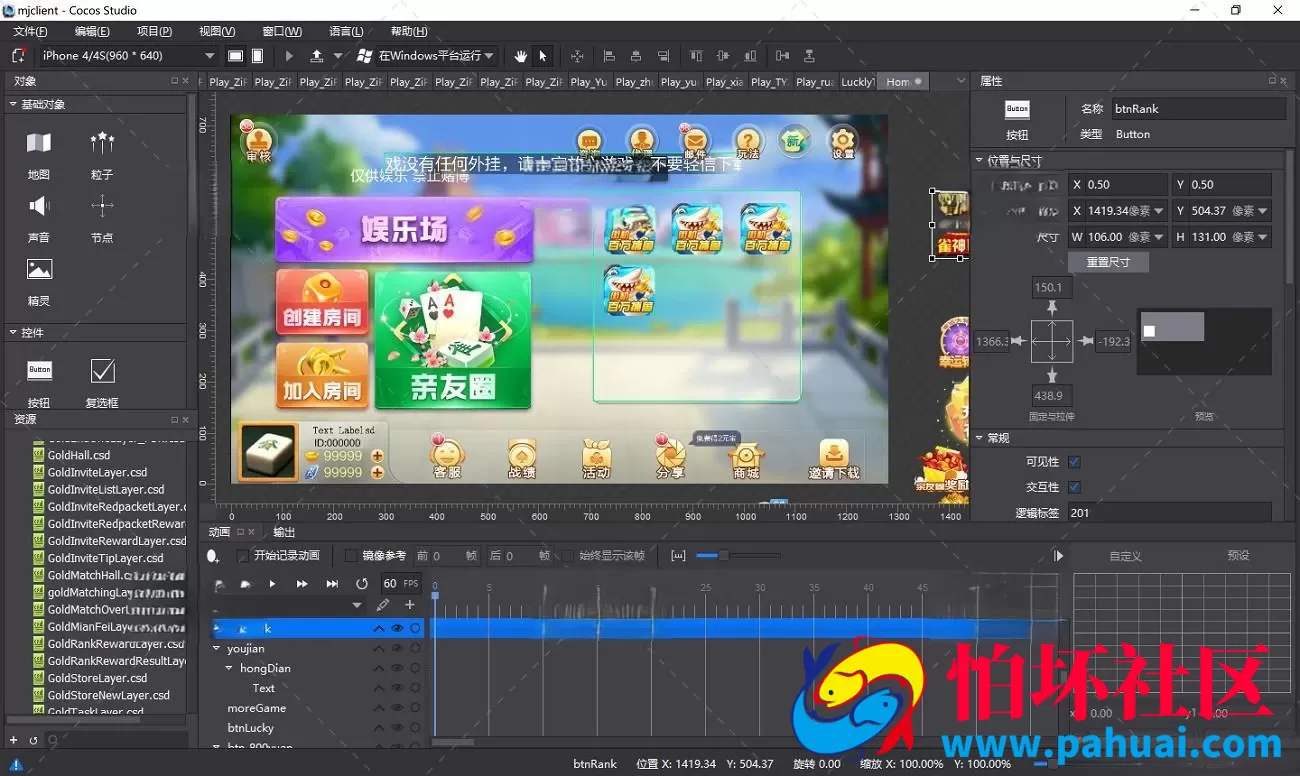Toggle the 交互性 (interactivity) checkbox

1074,487
